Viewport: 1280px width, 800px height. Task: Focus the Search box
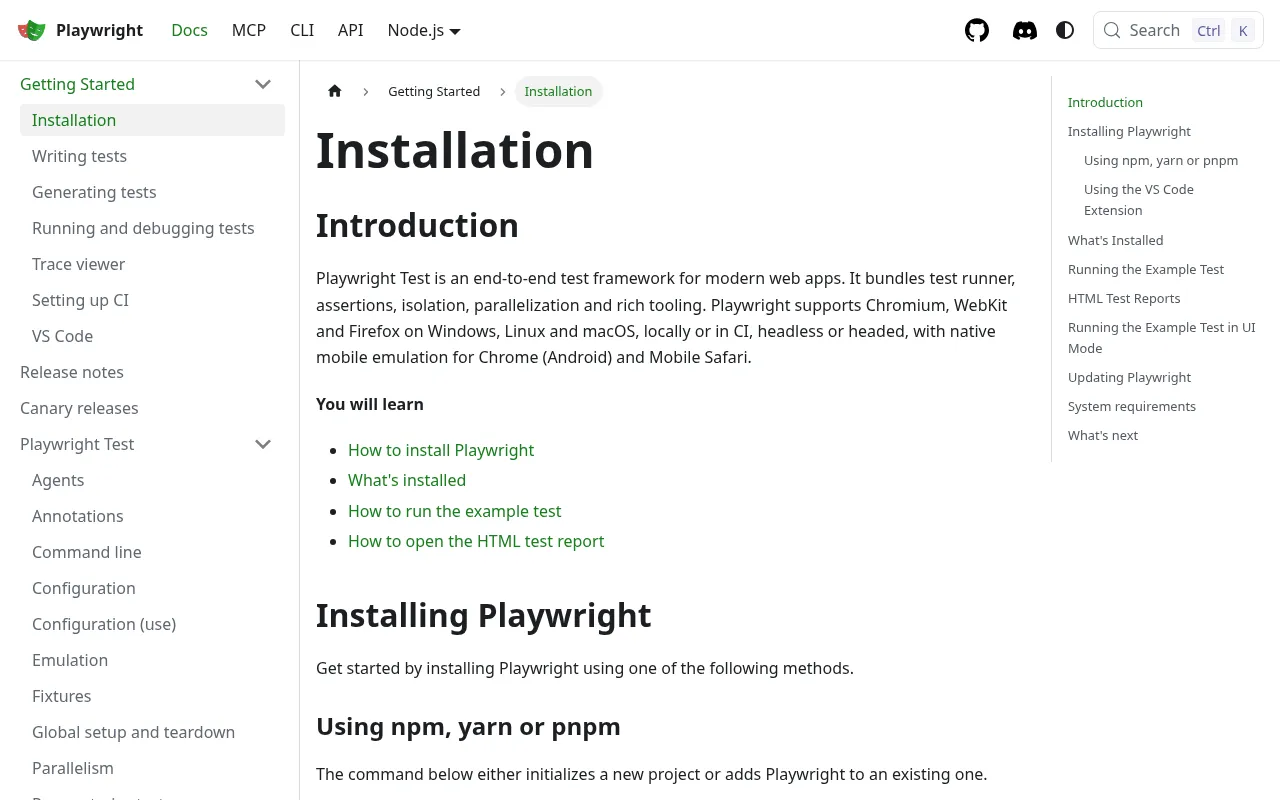coord(1178,30)
